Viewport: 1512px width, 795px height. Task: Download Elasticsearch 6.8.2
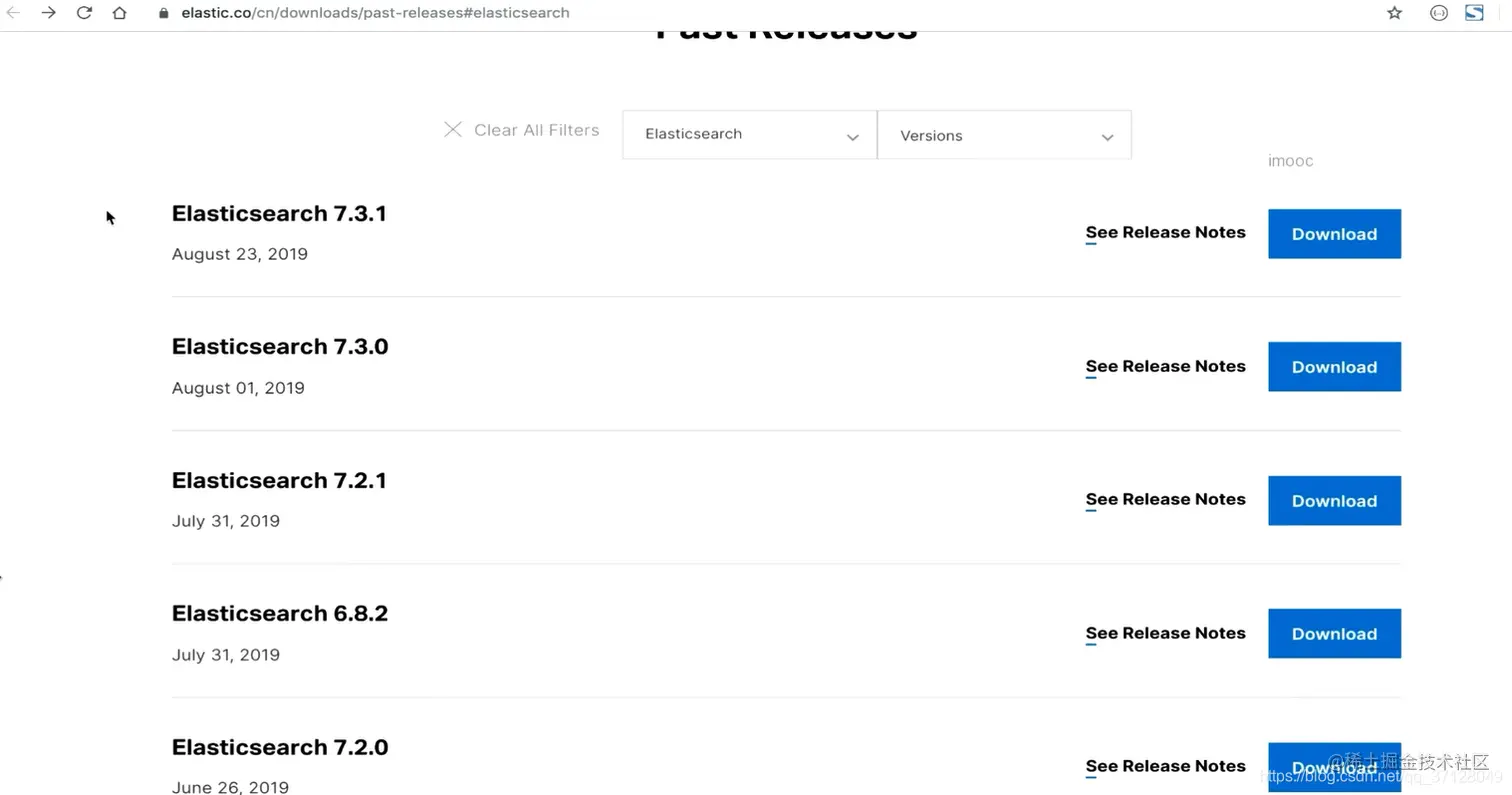[1334, 634]
